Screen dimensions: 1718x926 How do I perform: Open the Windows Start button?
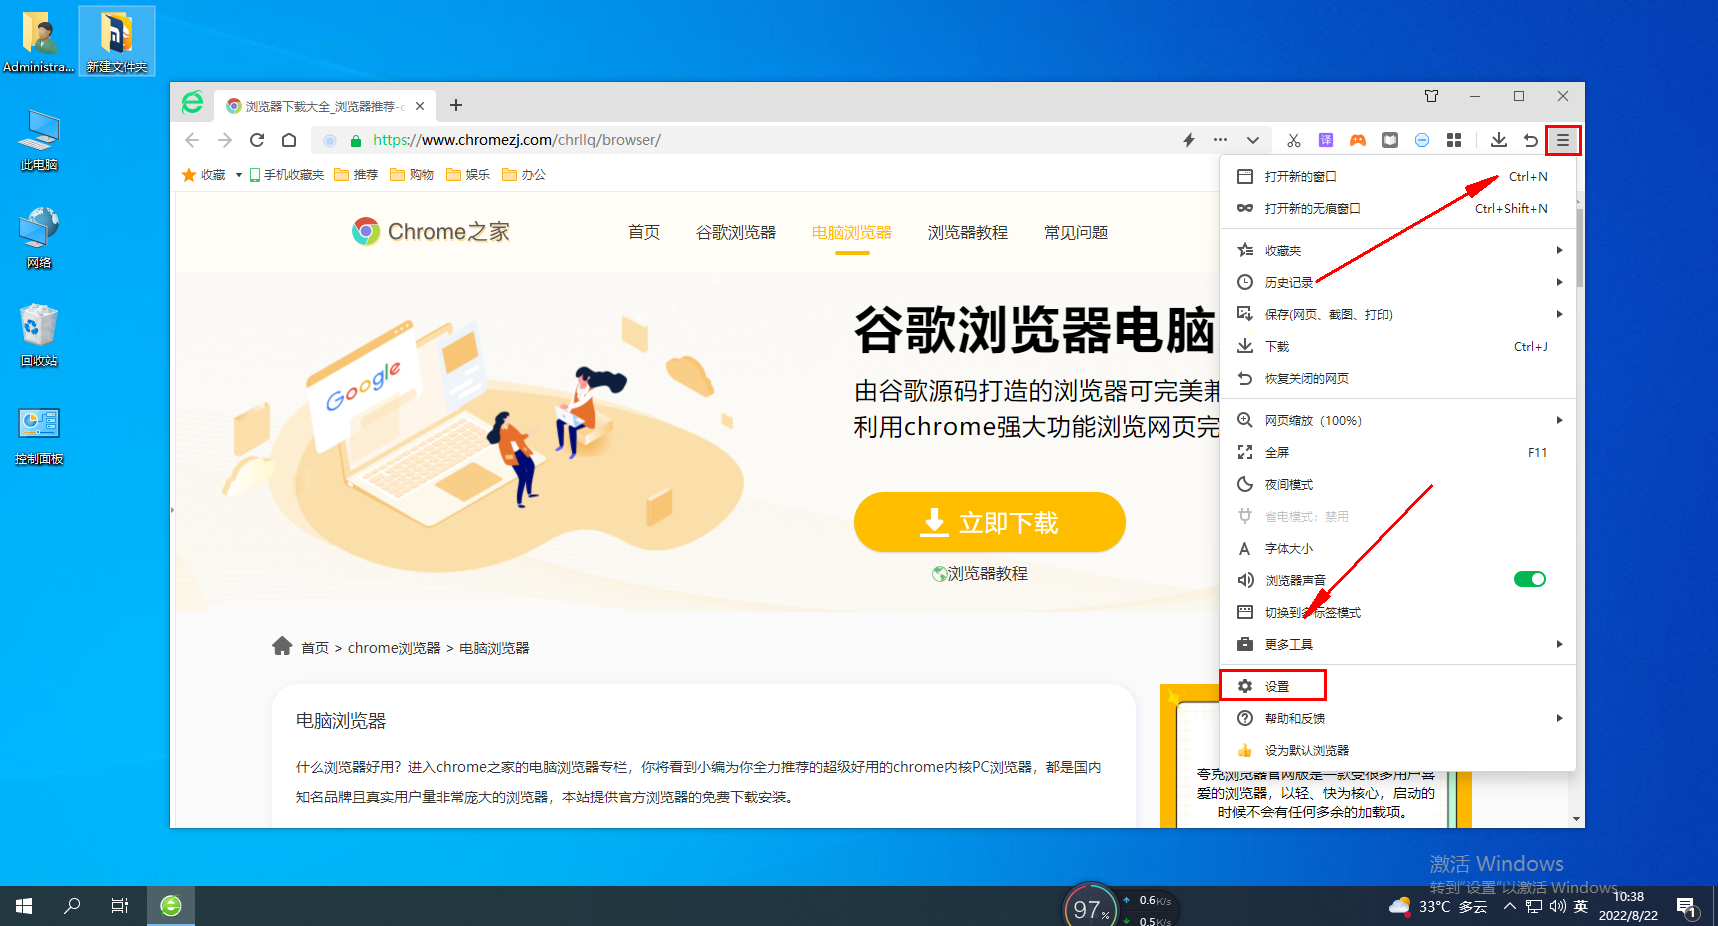24,906
